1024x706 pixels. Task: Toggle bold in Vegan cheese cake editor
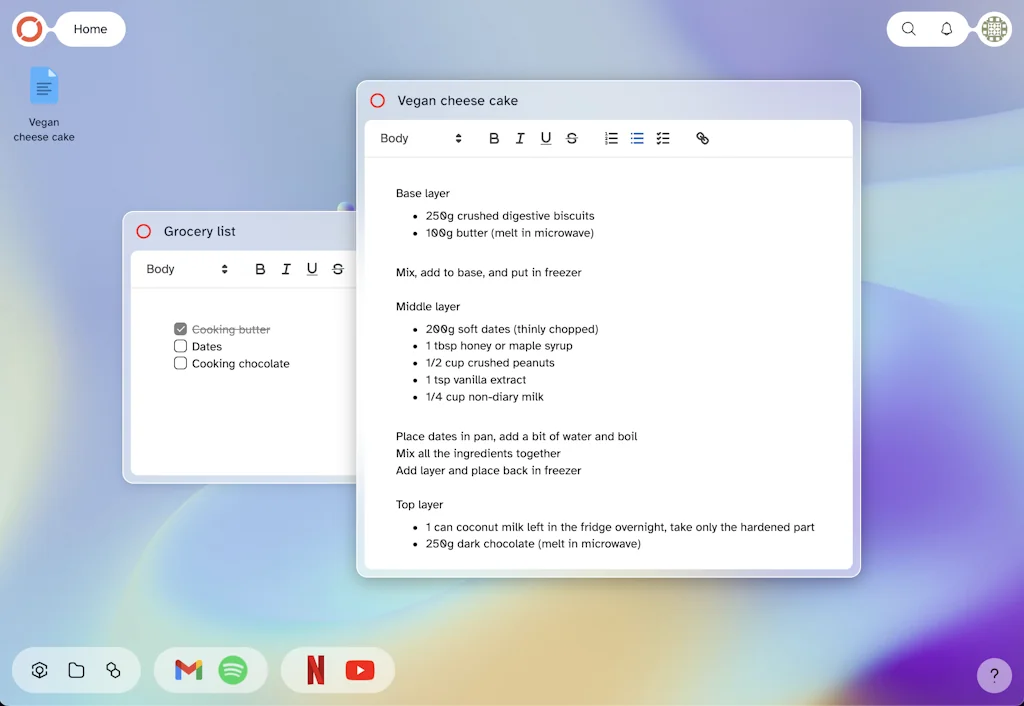click(x=494, y=139)
